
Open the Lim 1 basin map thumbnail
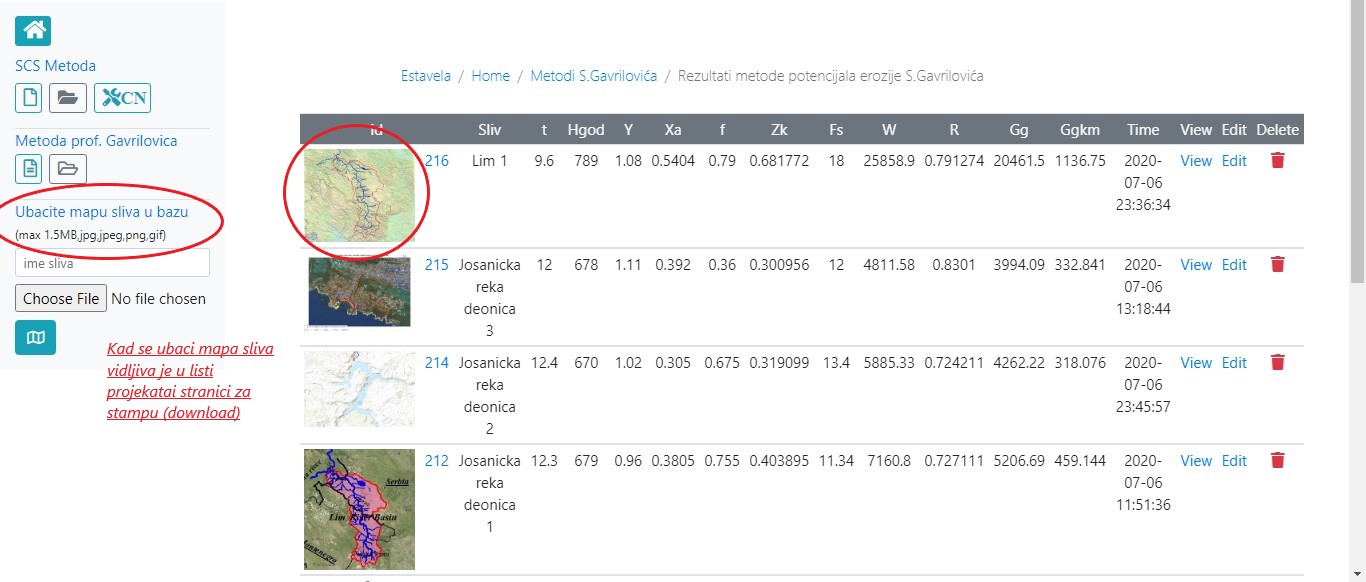click(x=359, y=196)
